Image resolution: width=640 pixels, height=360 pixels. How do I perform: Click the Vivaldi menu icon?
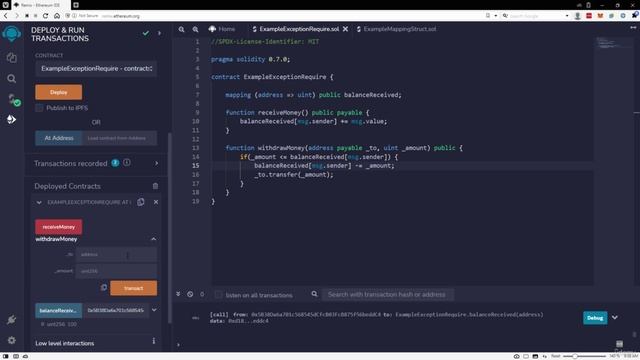coord(5,5)
